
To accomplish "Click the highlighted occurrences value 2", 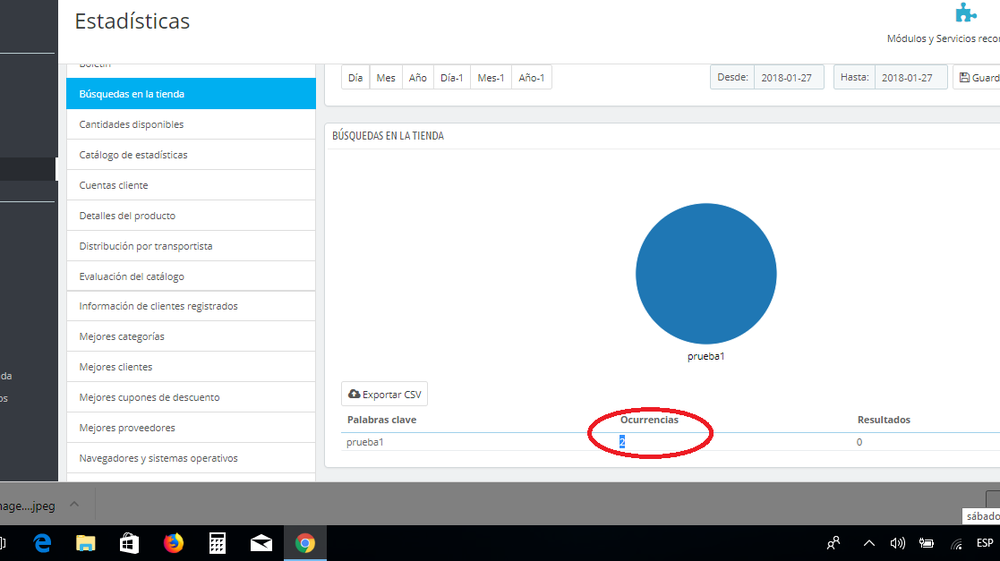I will (622, 442).
